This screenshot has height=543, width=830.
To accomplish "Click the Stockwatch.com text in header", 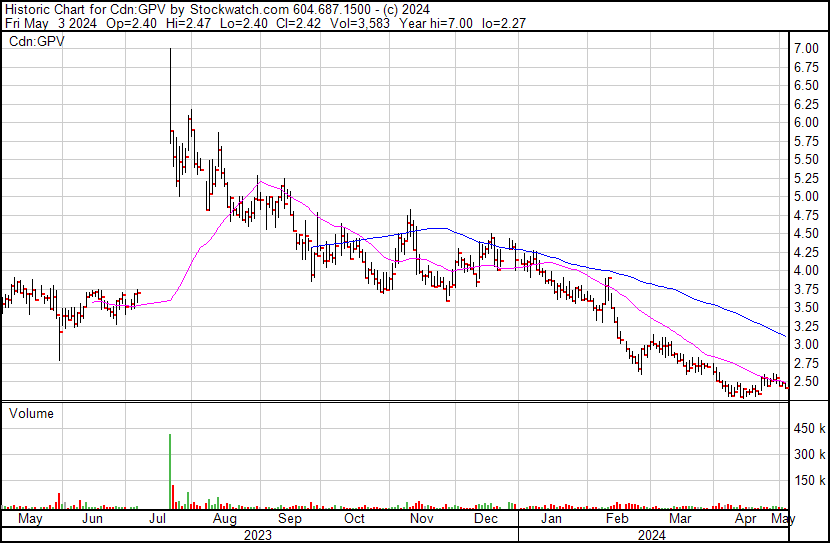I will (239, 10).
